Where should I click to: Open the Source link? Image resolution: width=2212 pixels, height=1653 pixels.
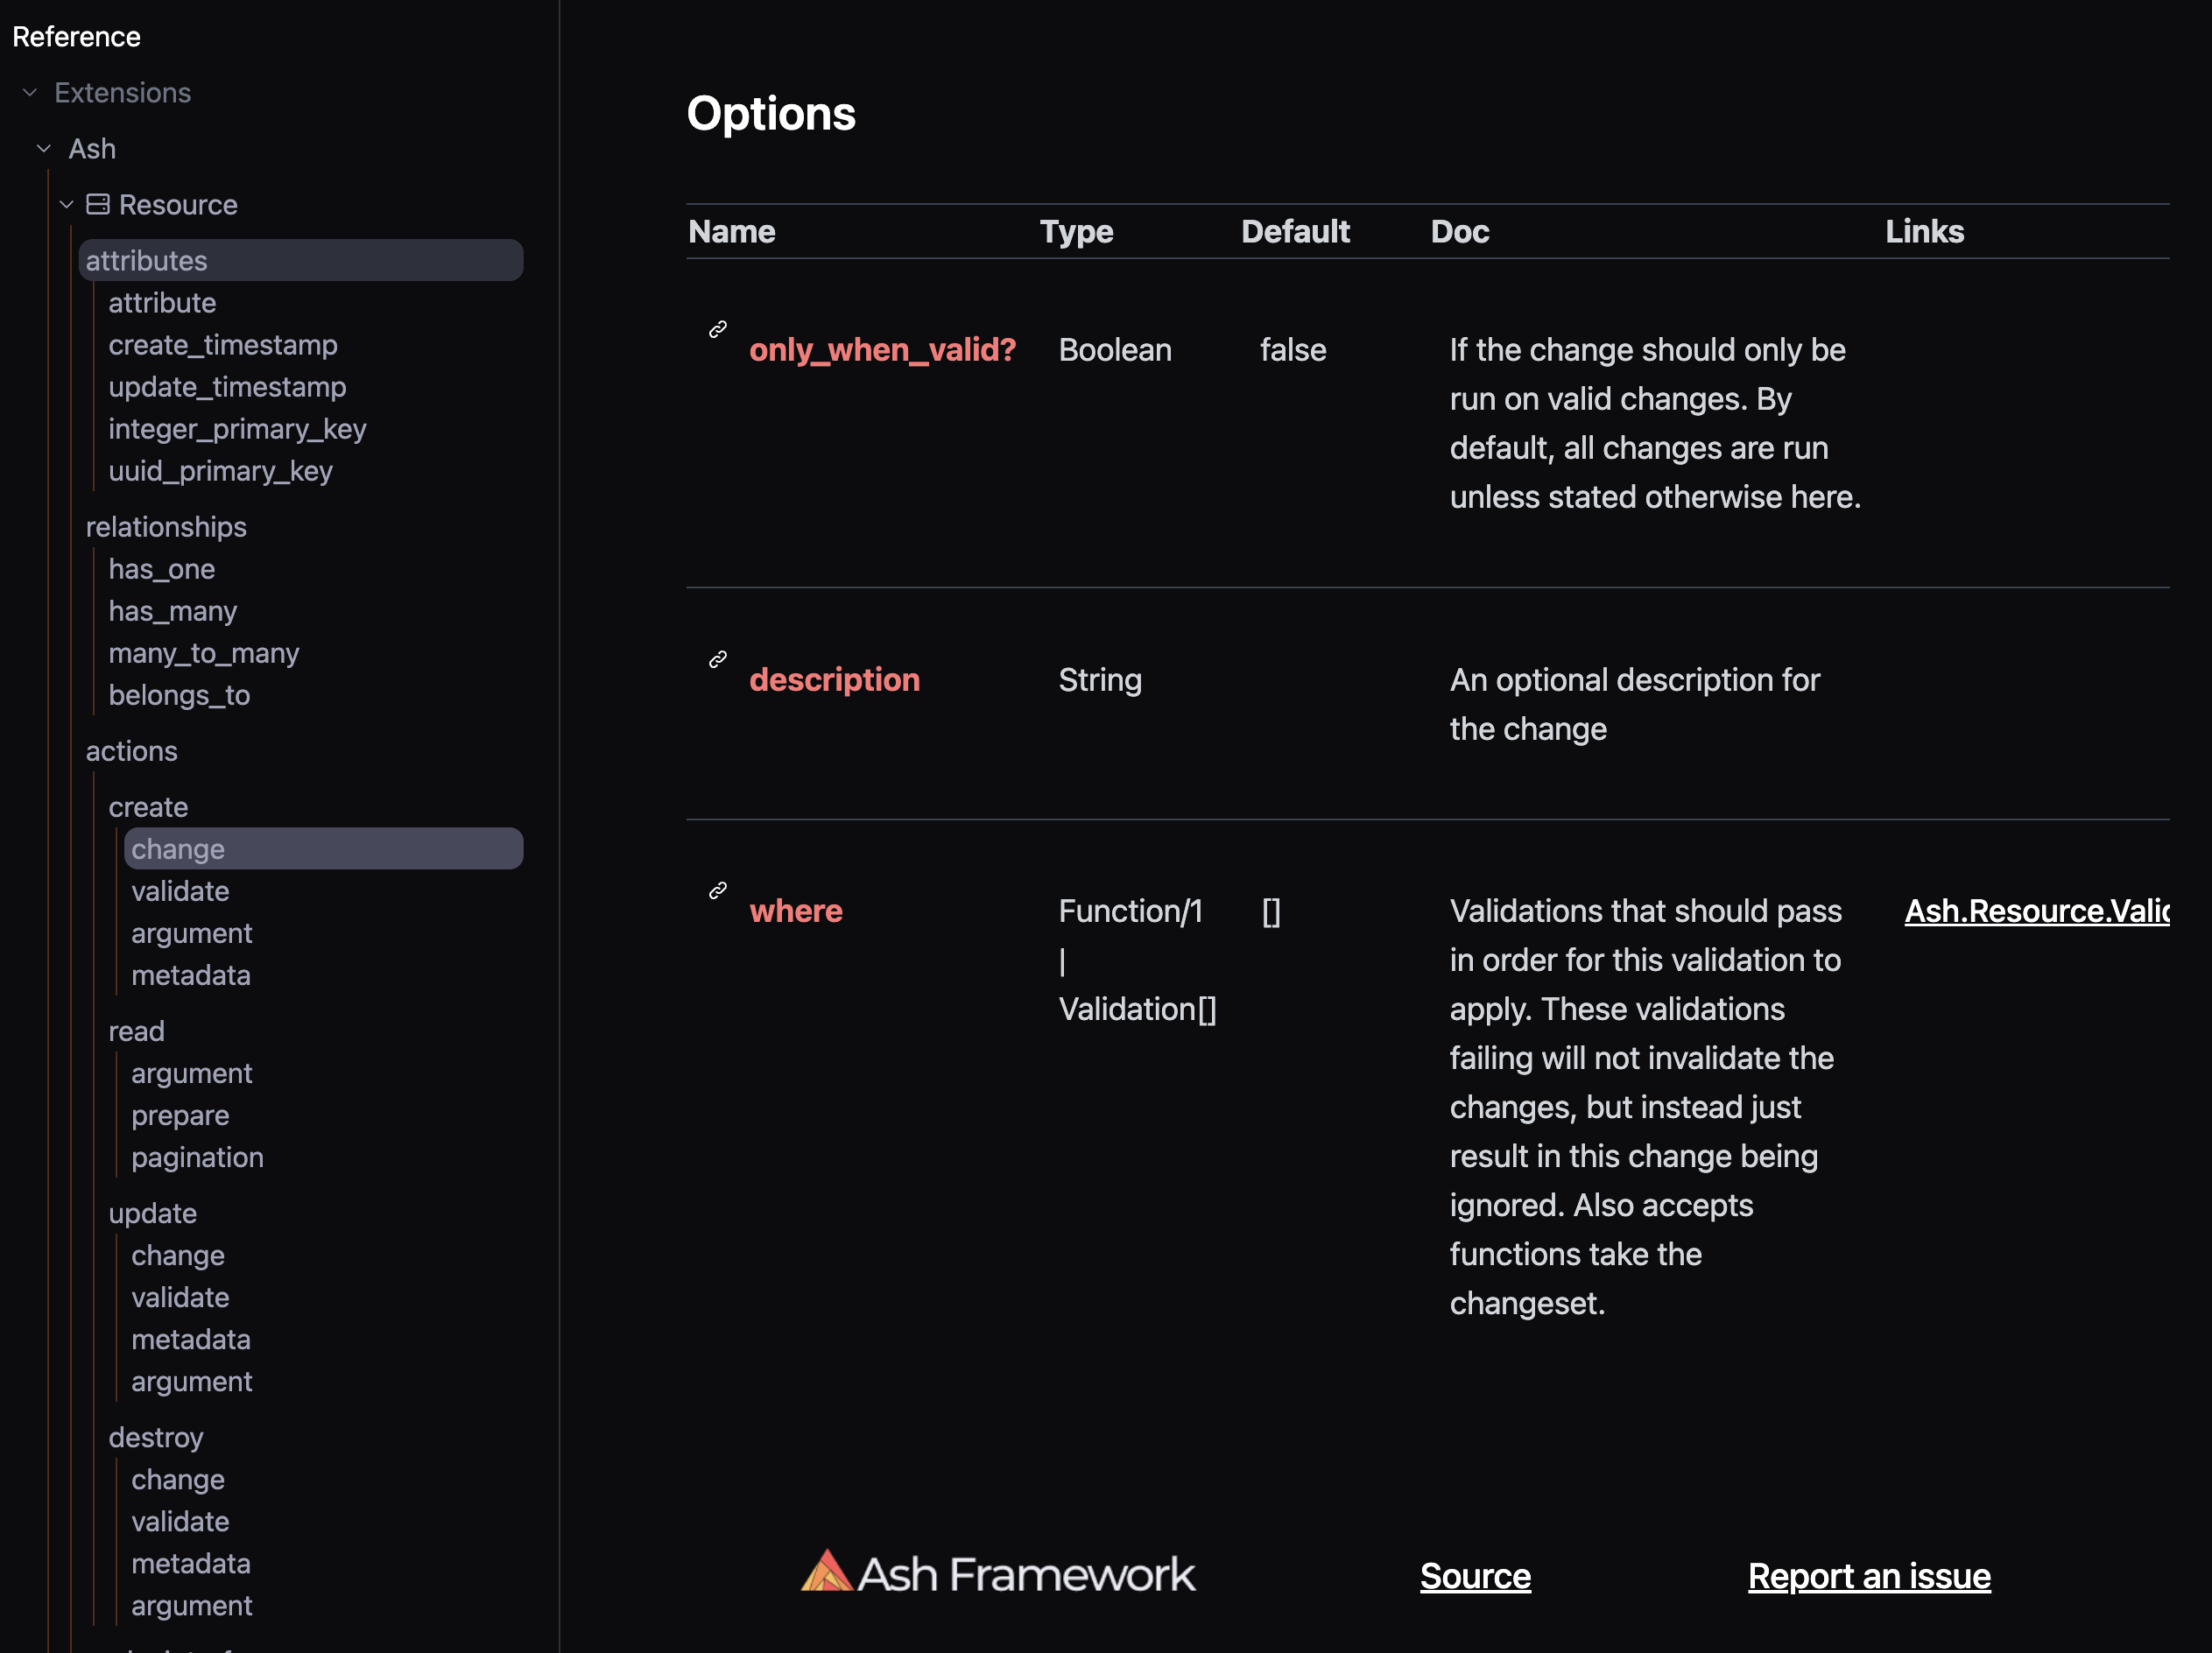coord(1475,1576)
